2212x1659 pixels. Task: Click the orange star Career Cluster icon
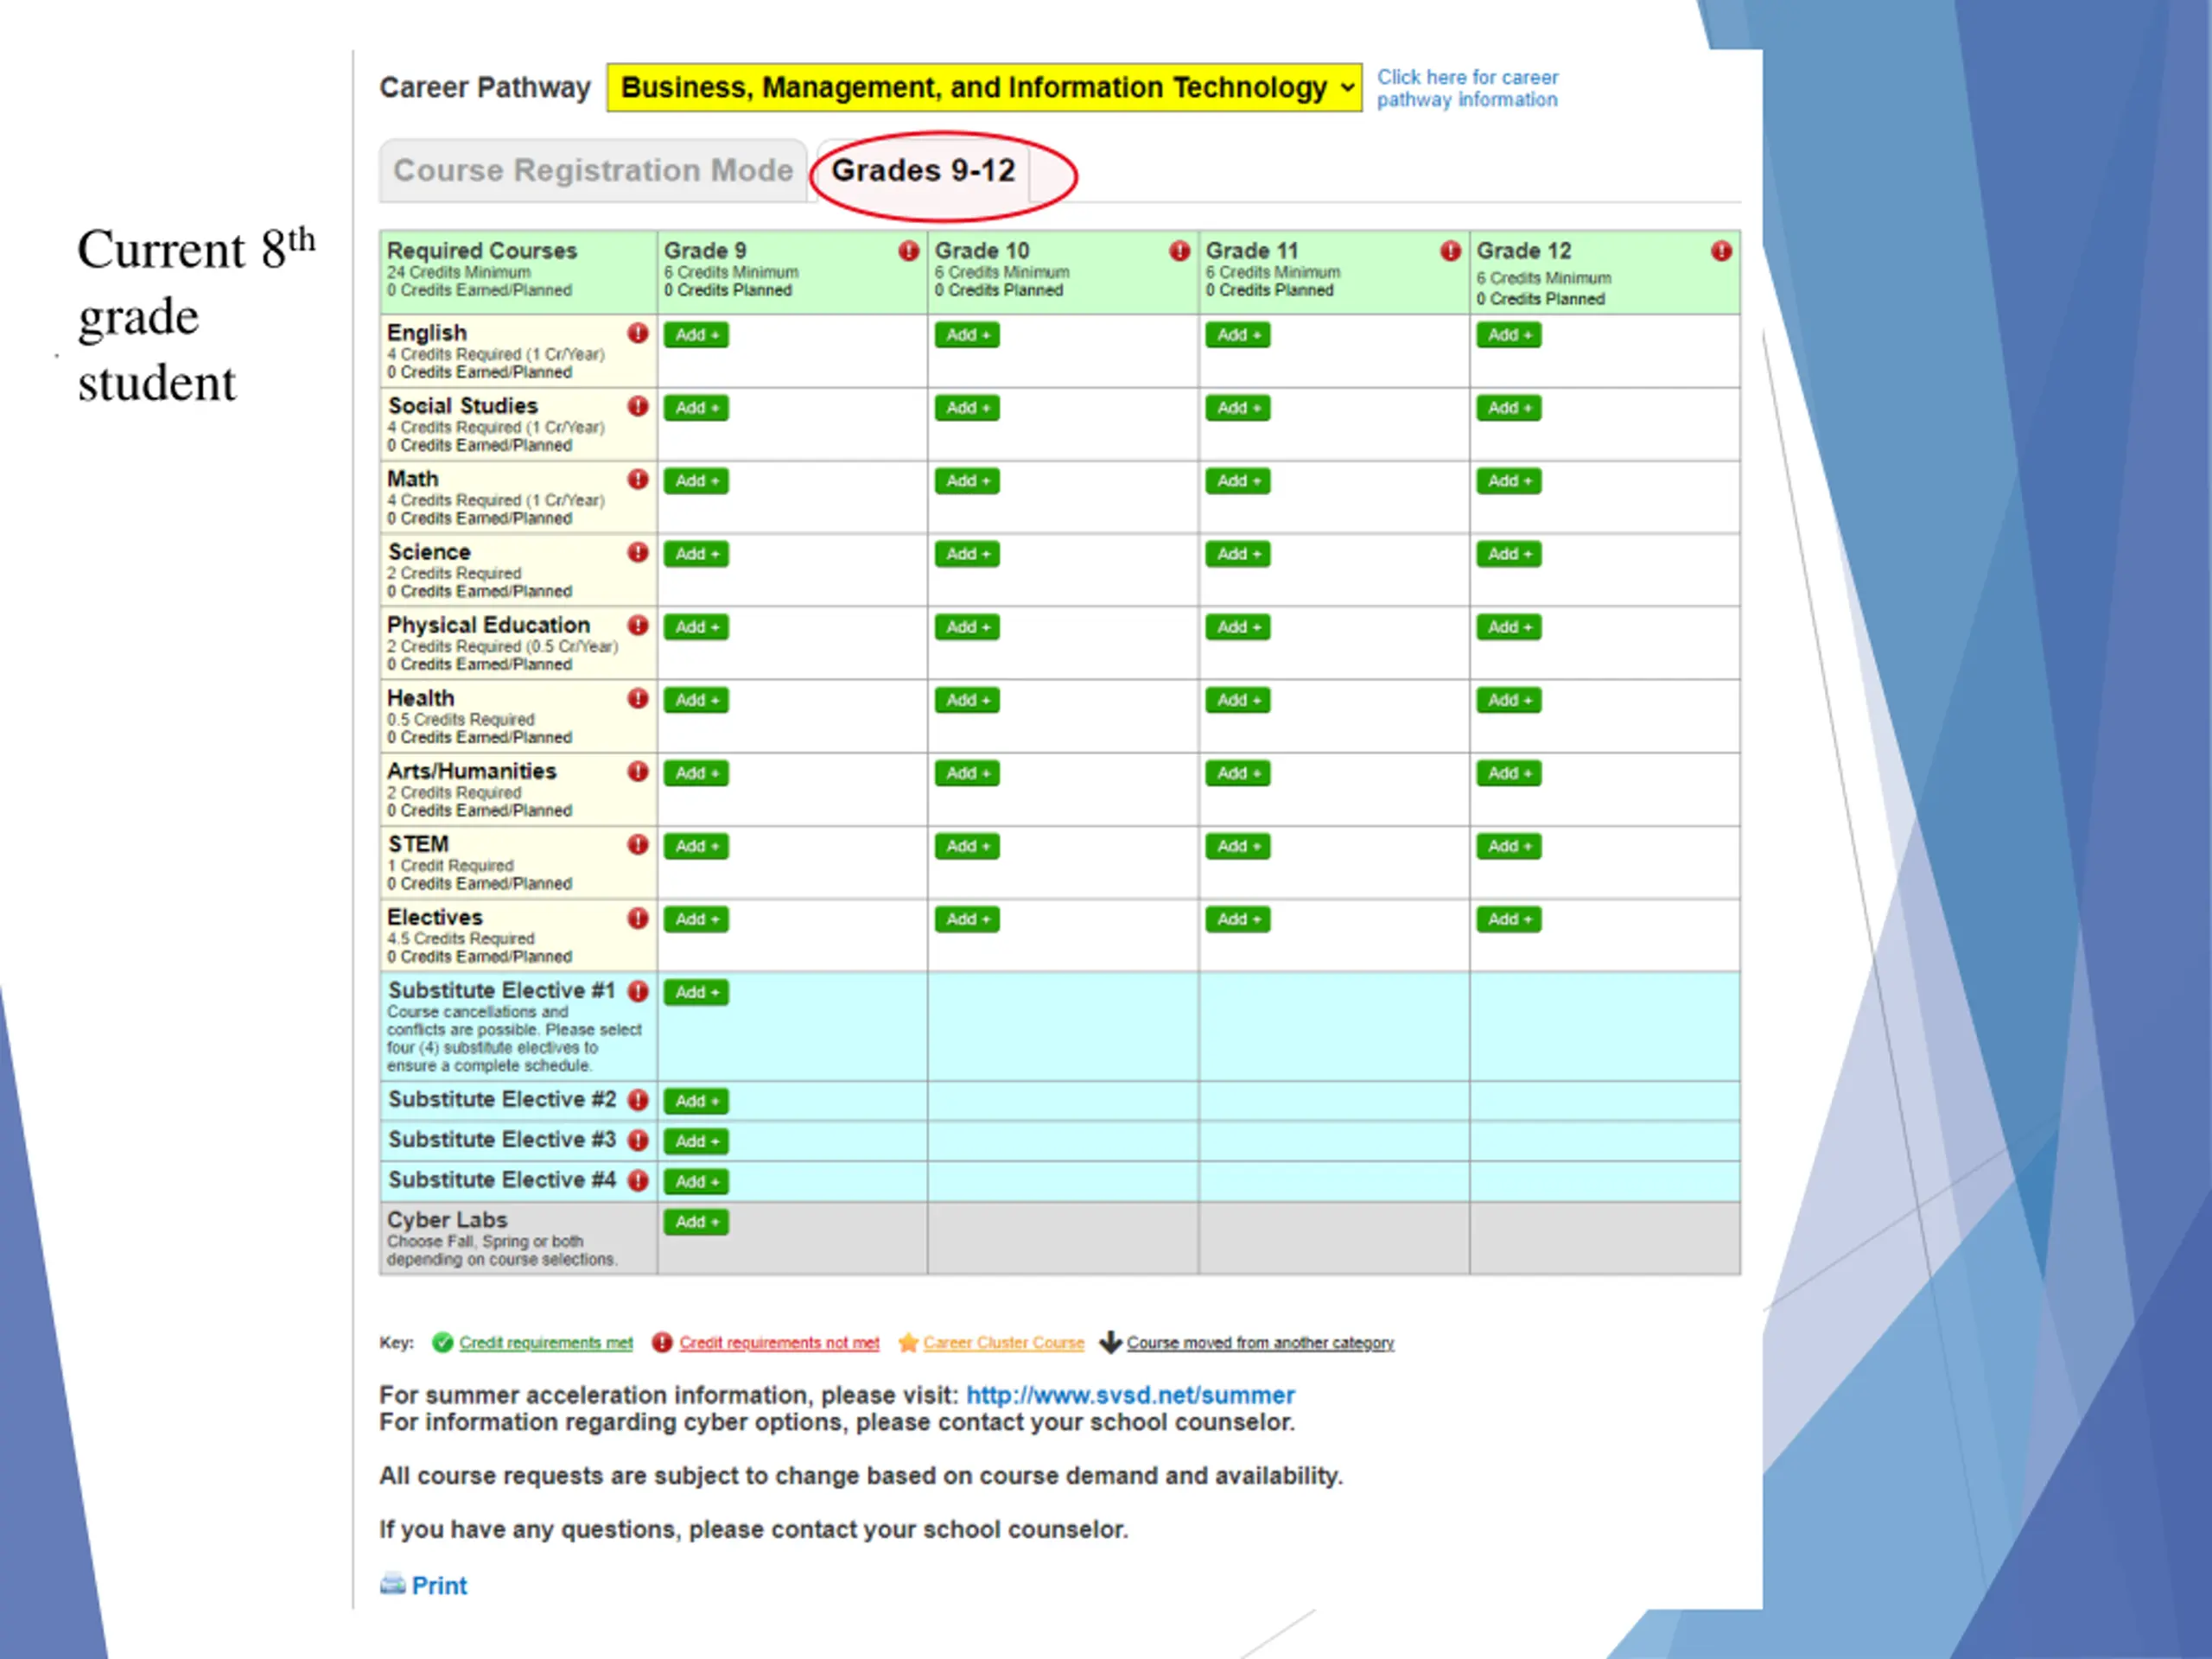[x=908, y=1342]
